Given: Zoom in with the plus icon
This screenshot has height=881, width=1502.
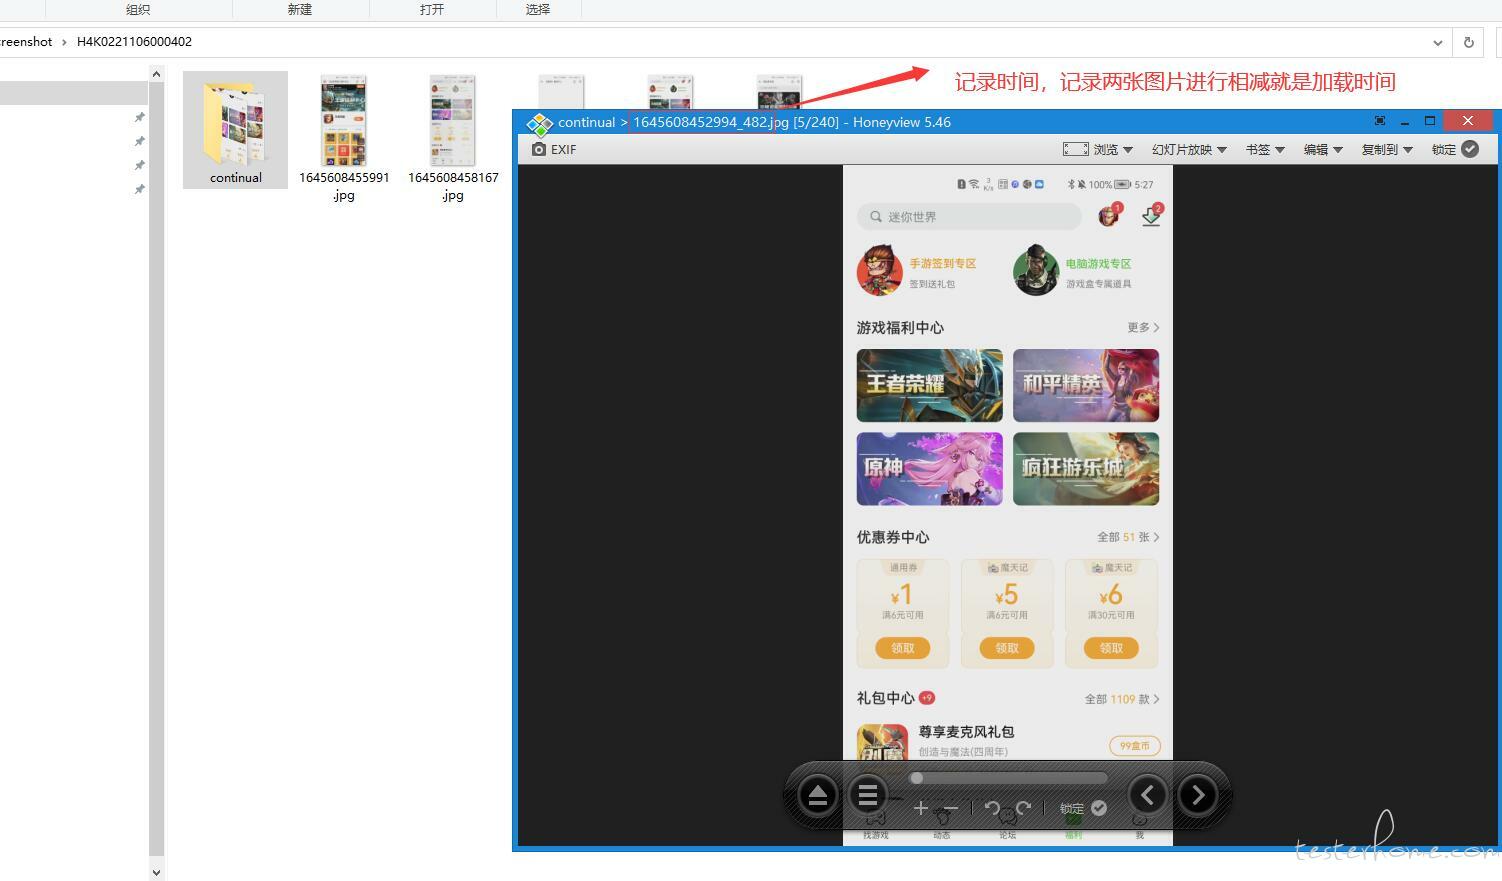Looking at the screenshot, I should (x=920, y=808).
